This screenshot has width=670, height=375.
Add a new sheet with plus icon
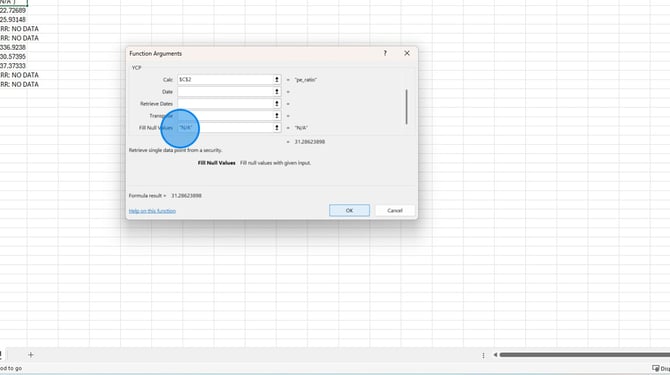(x=31, y=354)
